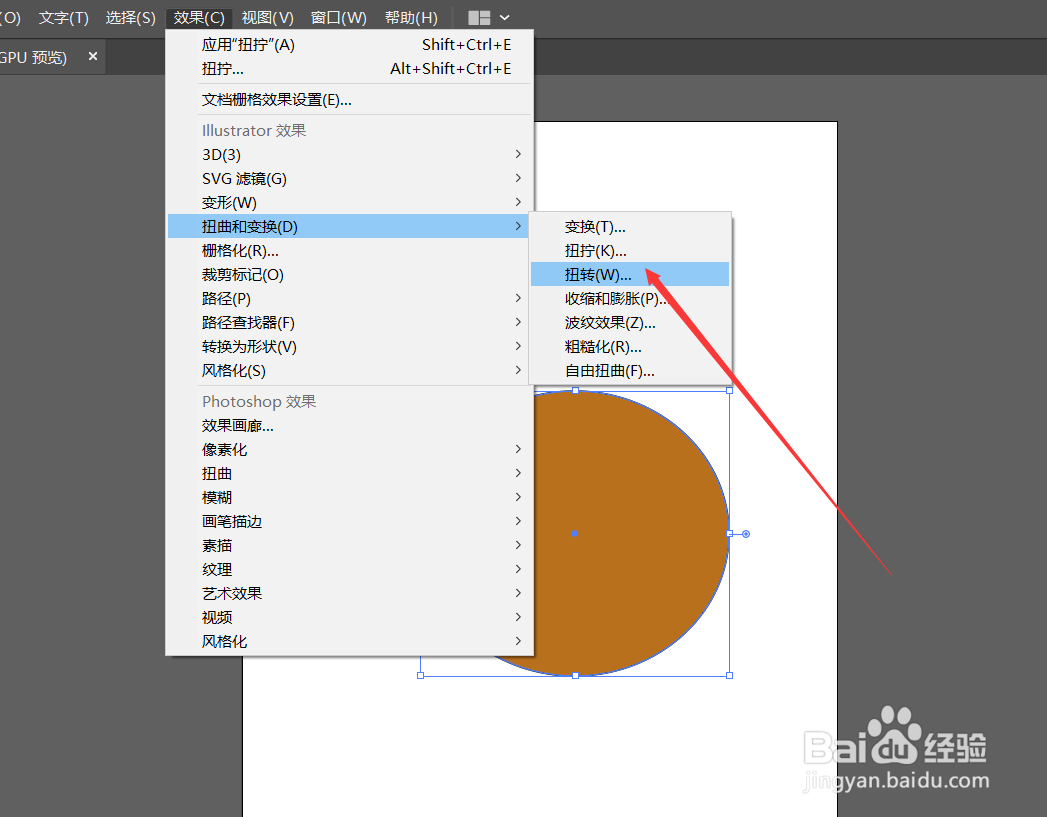
Task: Close the GPU preview document tab
Action: 93,56
